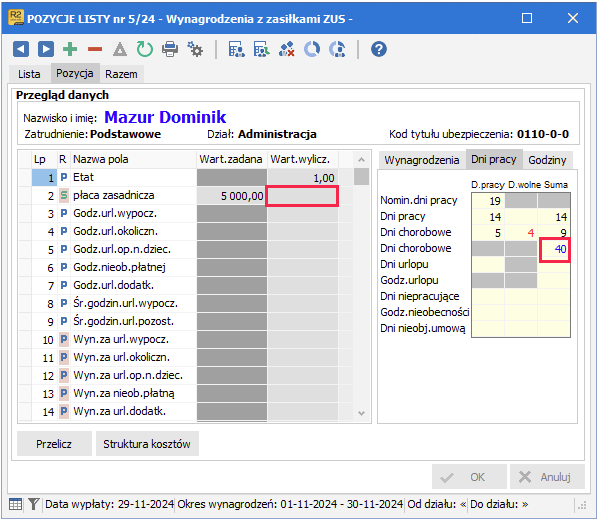Click the Struktura kosztów button
The height and width of the screenshot is (521, 600).
click(x=147, y=444)
